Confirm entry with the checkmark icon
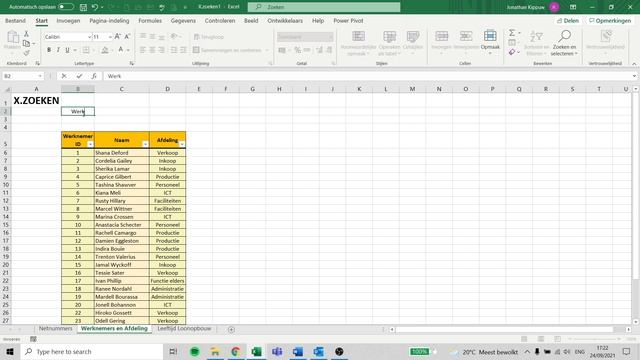 point(79,76)
